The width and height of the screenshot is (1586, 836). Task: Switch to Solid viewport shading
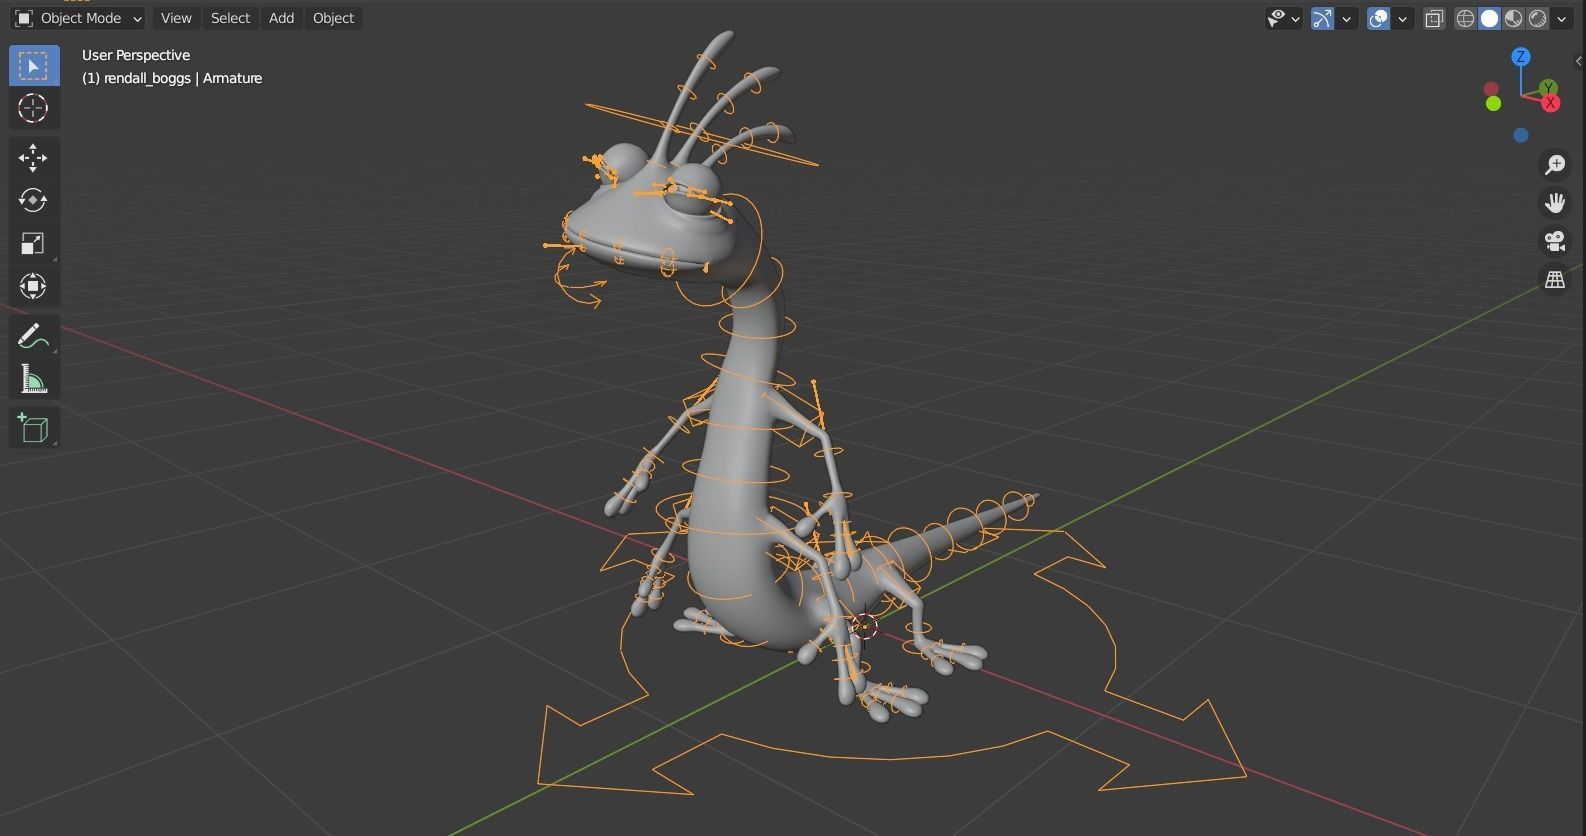tap(1489, 18)
